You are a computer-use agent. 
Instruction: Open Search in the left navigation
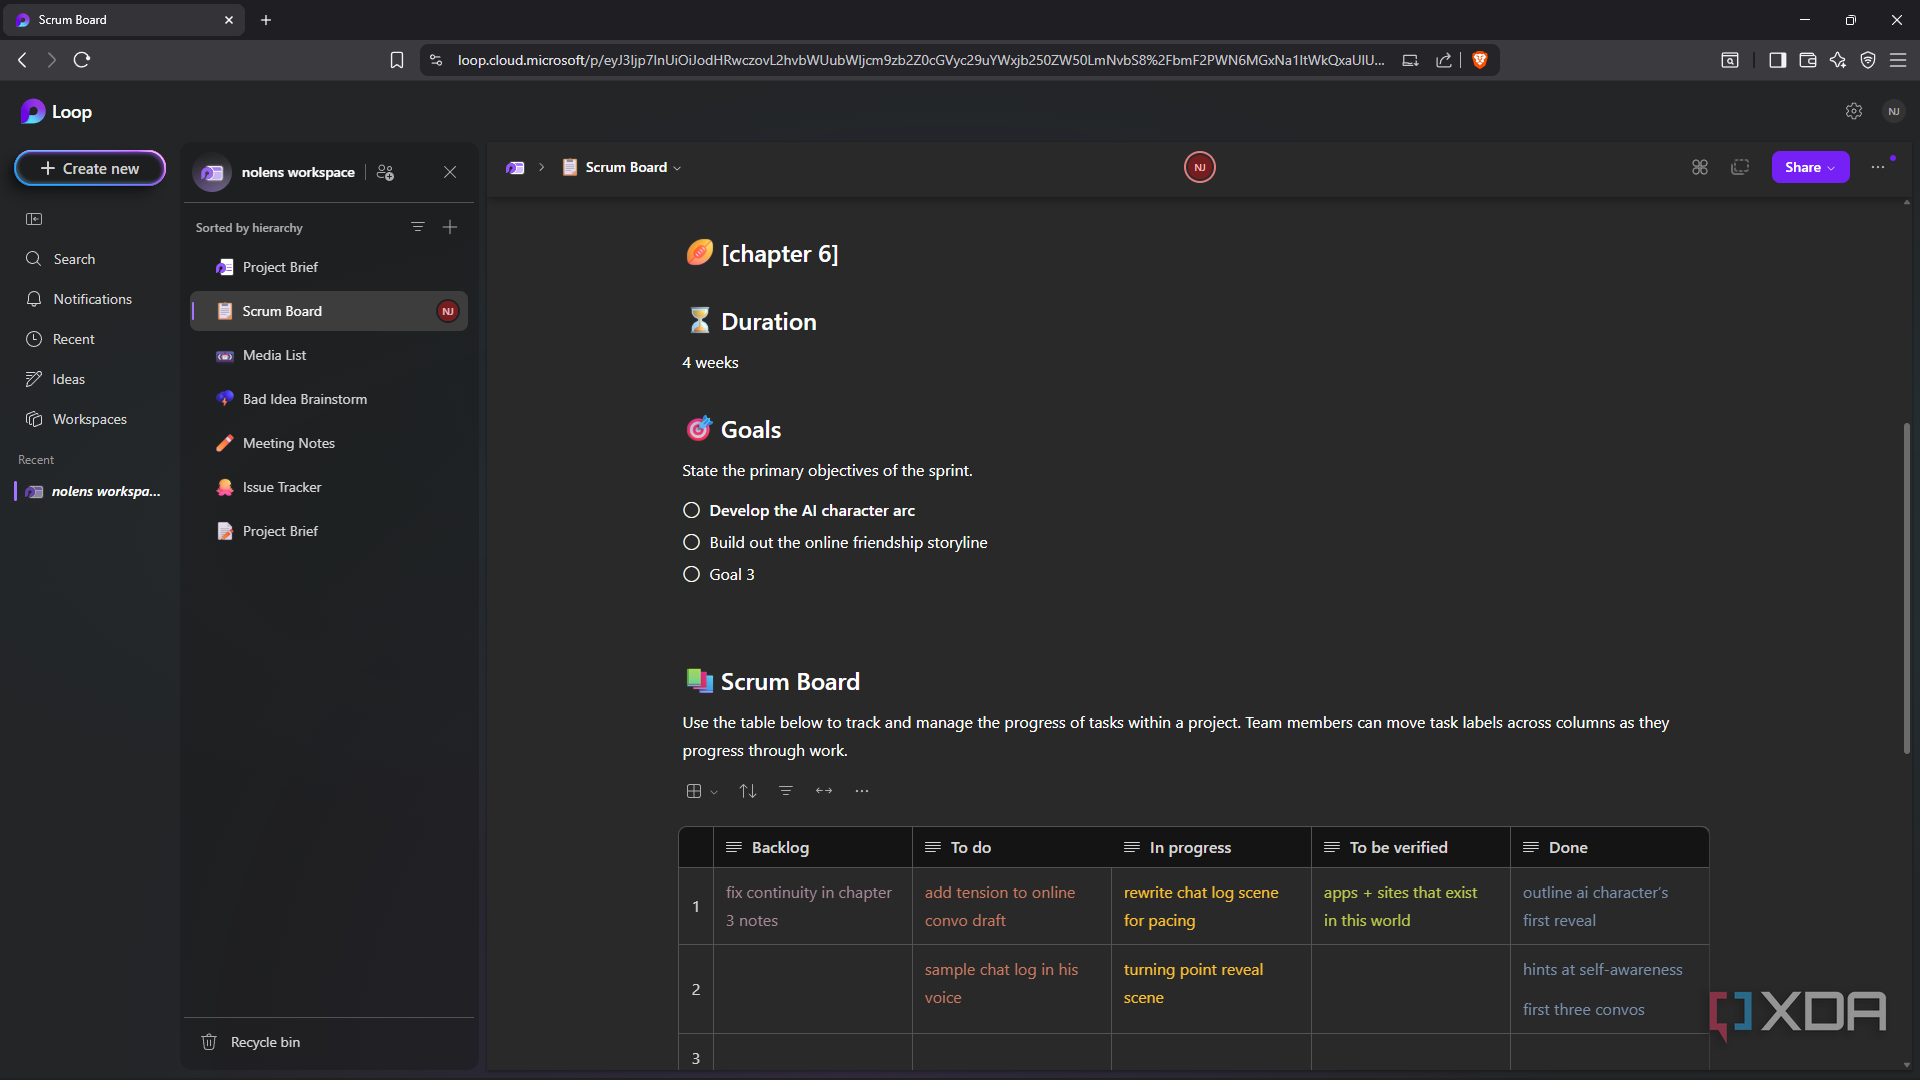[x=74, y=259]
